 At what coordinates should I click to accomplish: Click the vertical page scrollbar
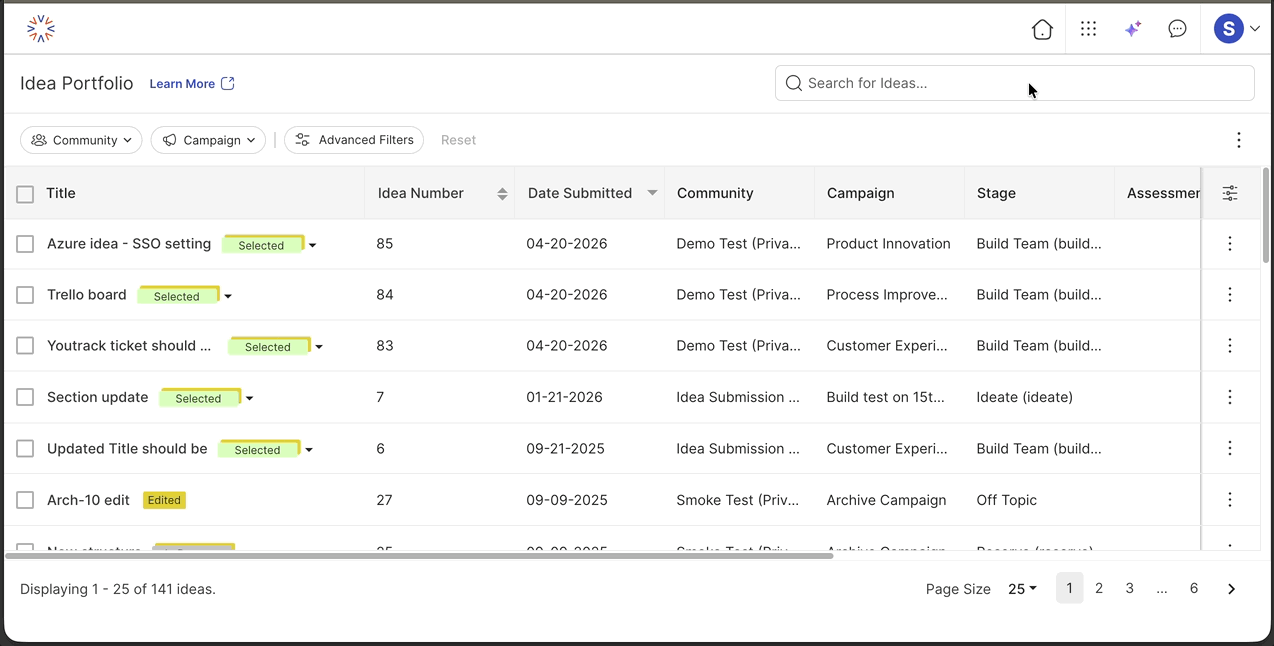coord(1266,215)
